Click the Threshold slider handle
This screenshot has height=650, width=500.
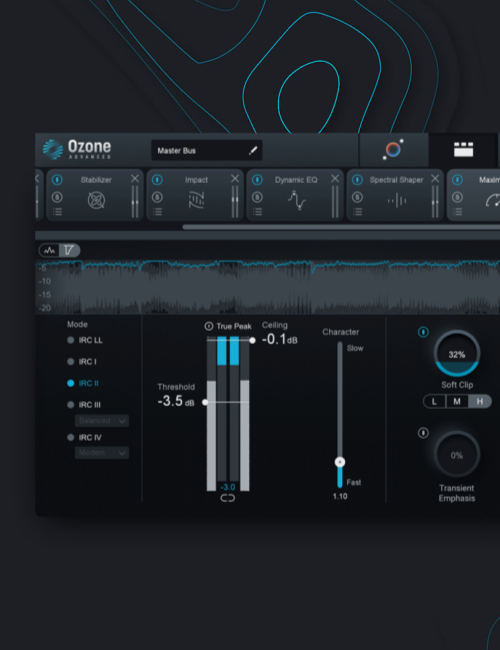tap(205, 402)
